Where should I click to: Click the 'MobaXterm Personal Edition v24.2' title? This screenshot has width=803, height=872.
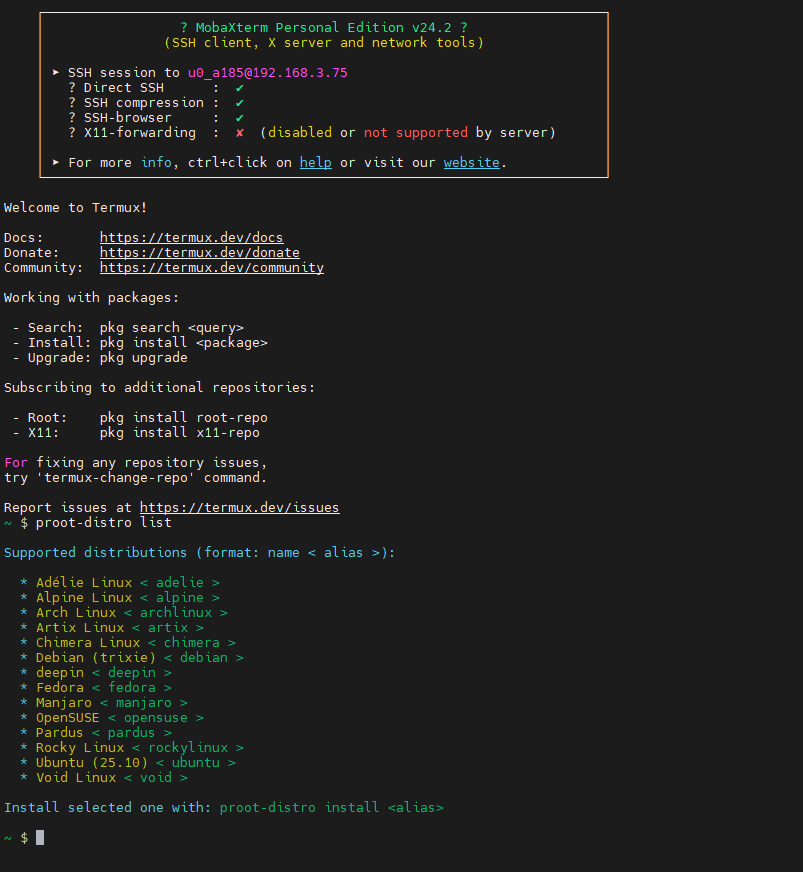pyautogui.click(x=323, y=28)
